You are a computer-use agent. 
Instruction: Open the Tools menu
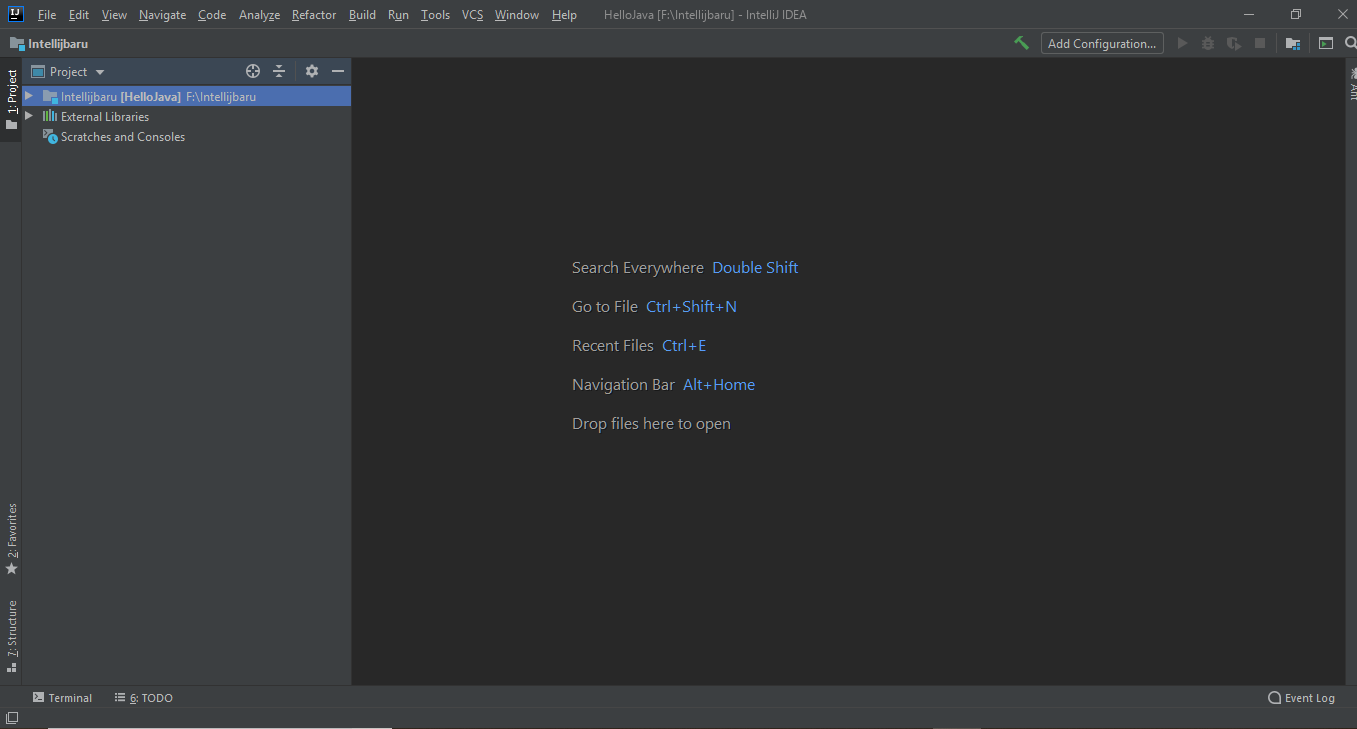pyautogui.click(x=435, y=15)
